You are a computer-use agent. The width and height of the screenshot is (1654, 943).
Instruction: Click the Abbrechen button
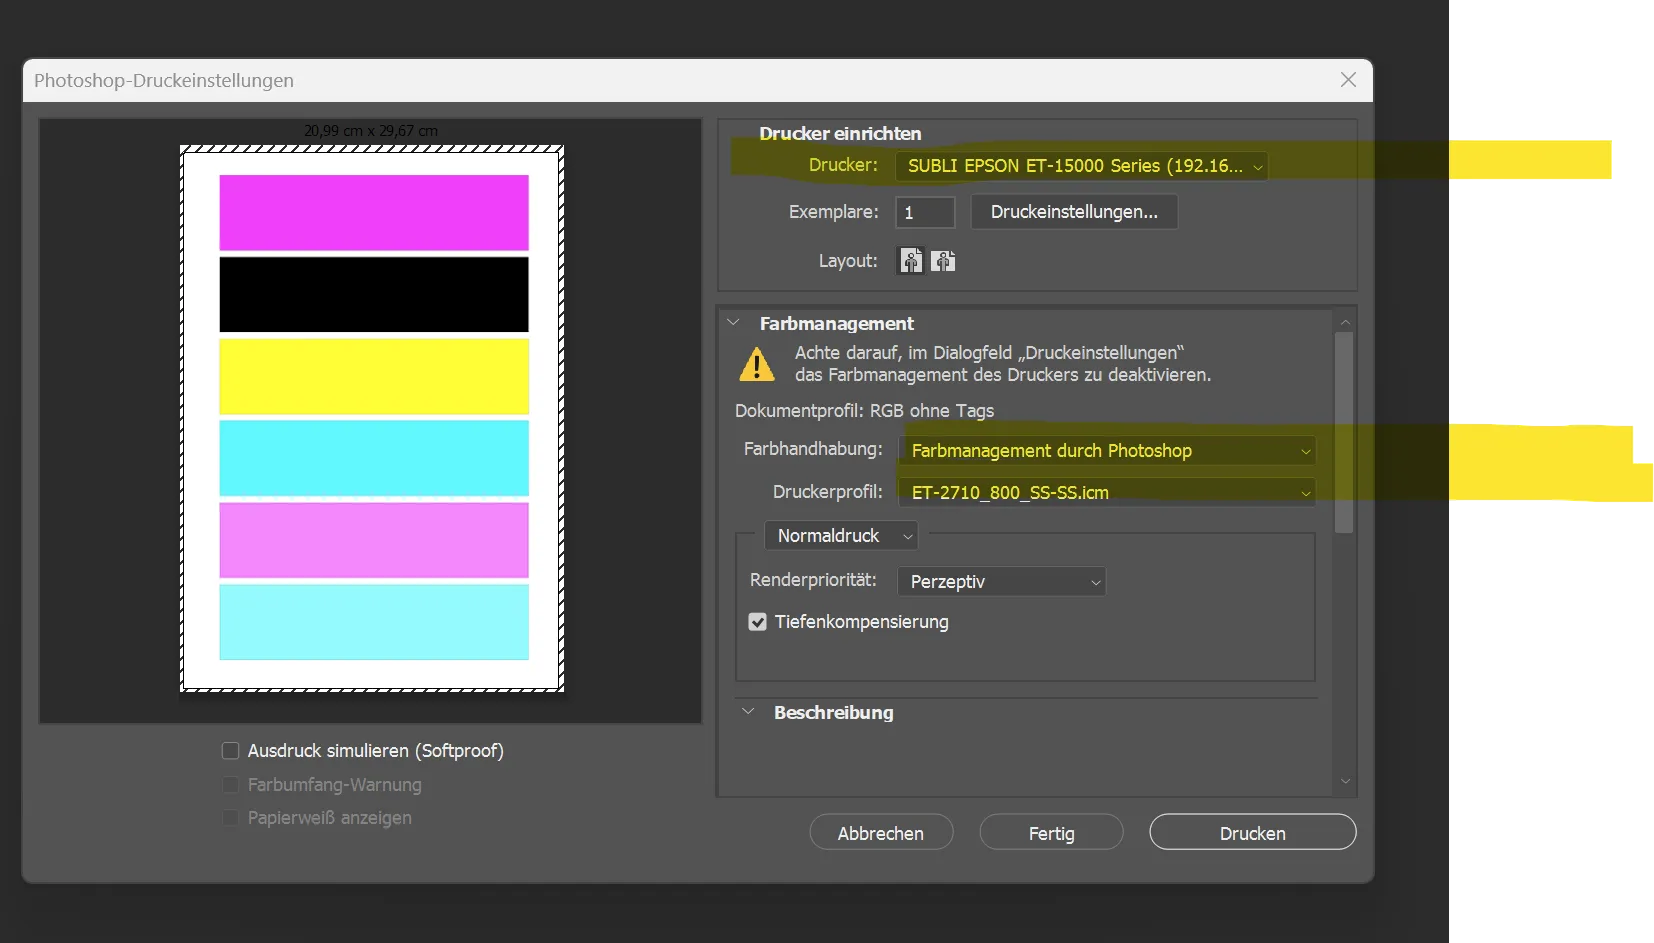(880, 833)
